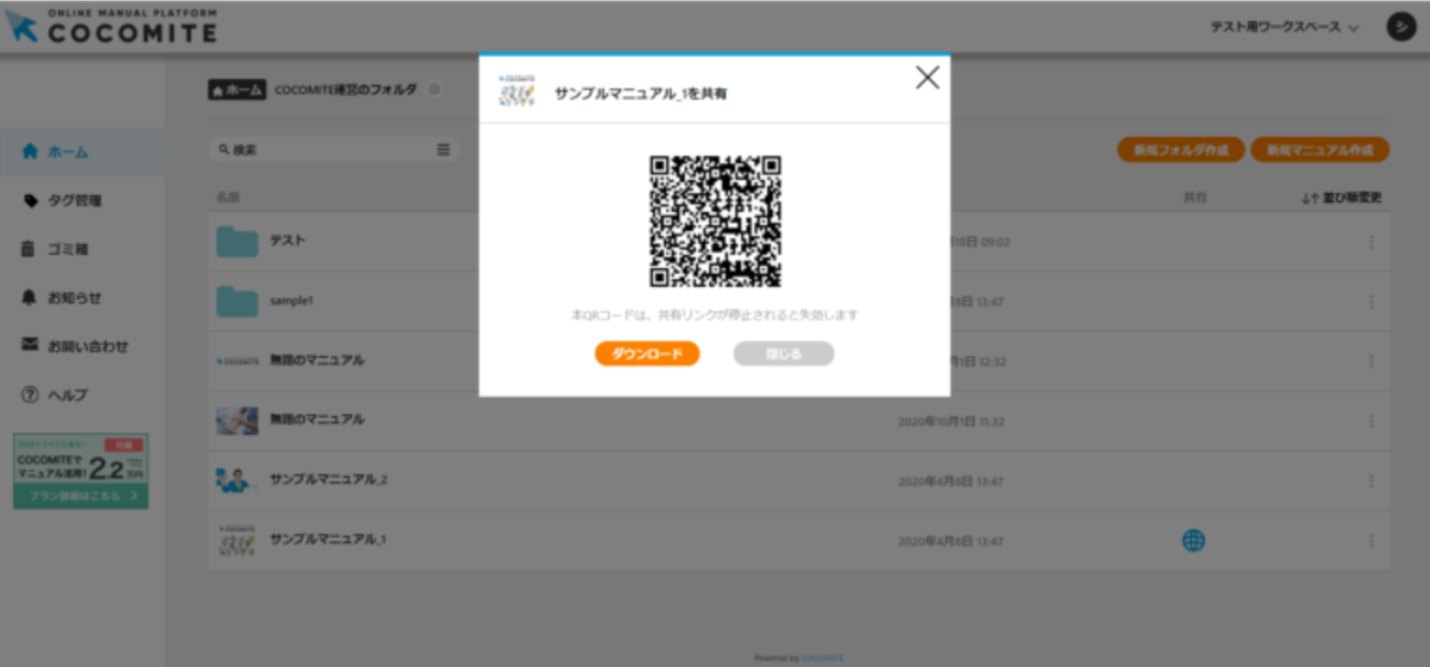
Task: Open more options for the 12:32 manual row
Action: pyautogui.click(x=1371, y=361)
